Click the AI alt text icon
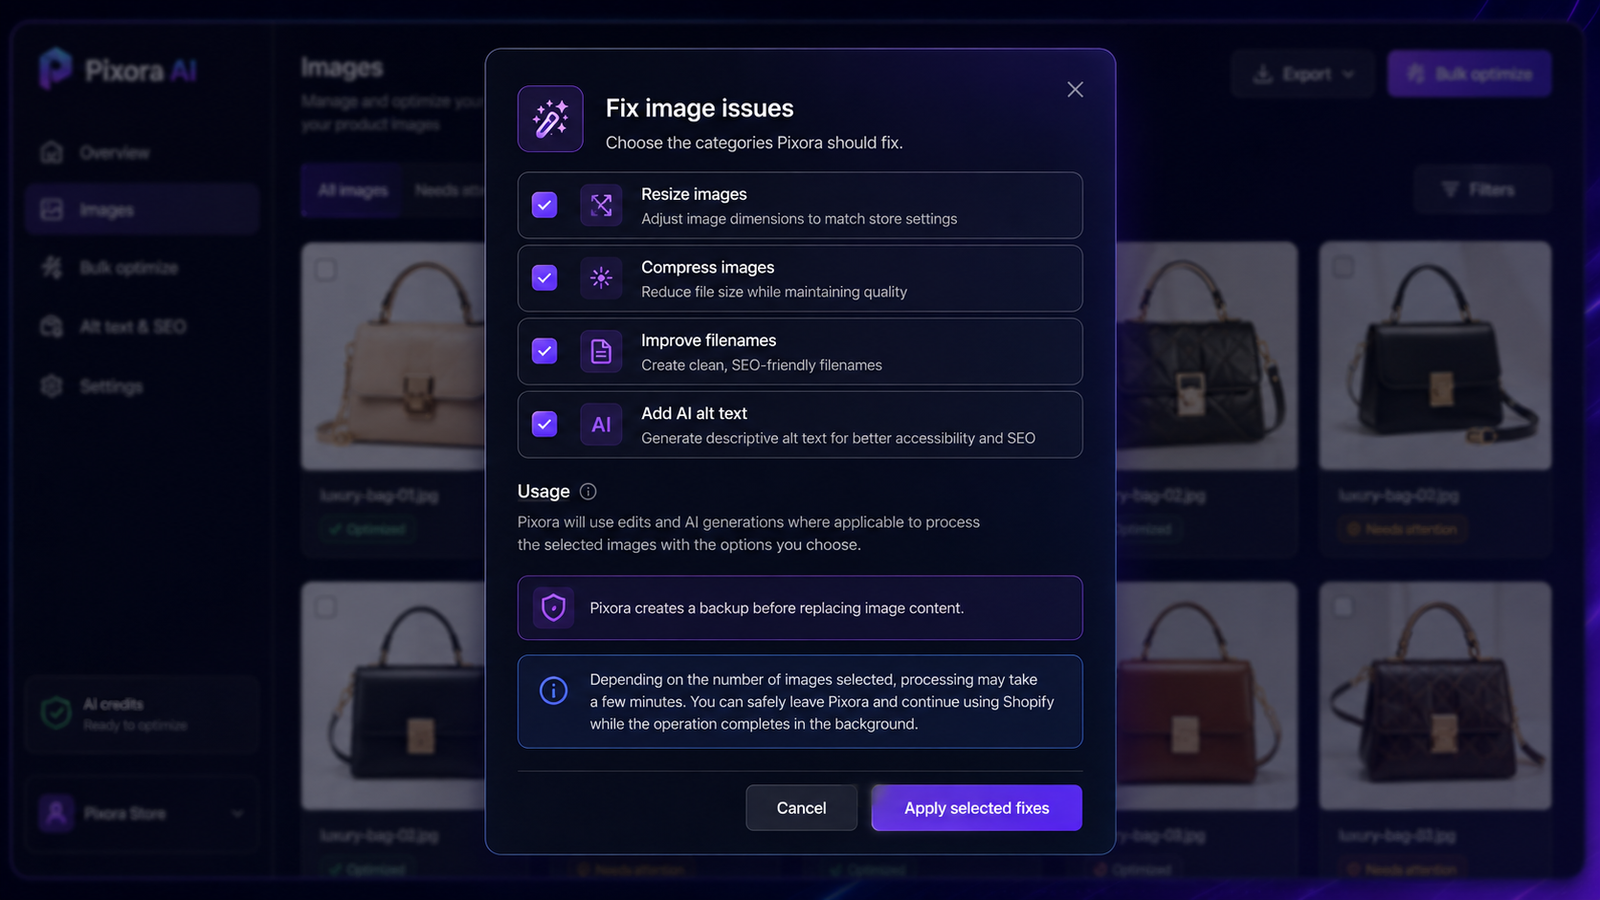Screen dimensions: 1600x900 click(601, 424)
